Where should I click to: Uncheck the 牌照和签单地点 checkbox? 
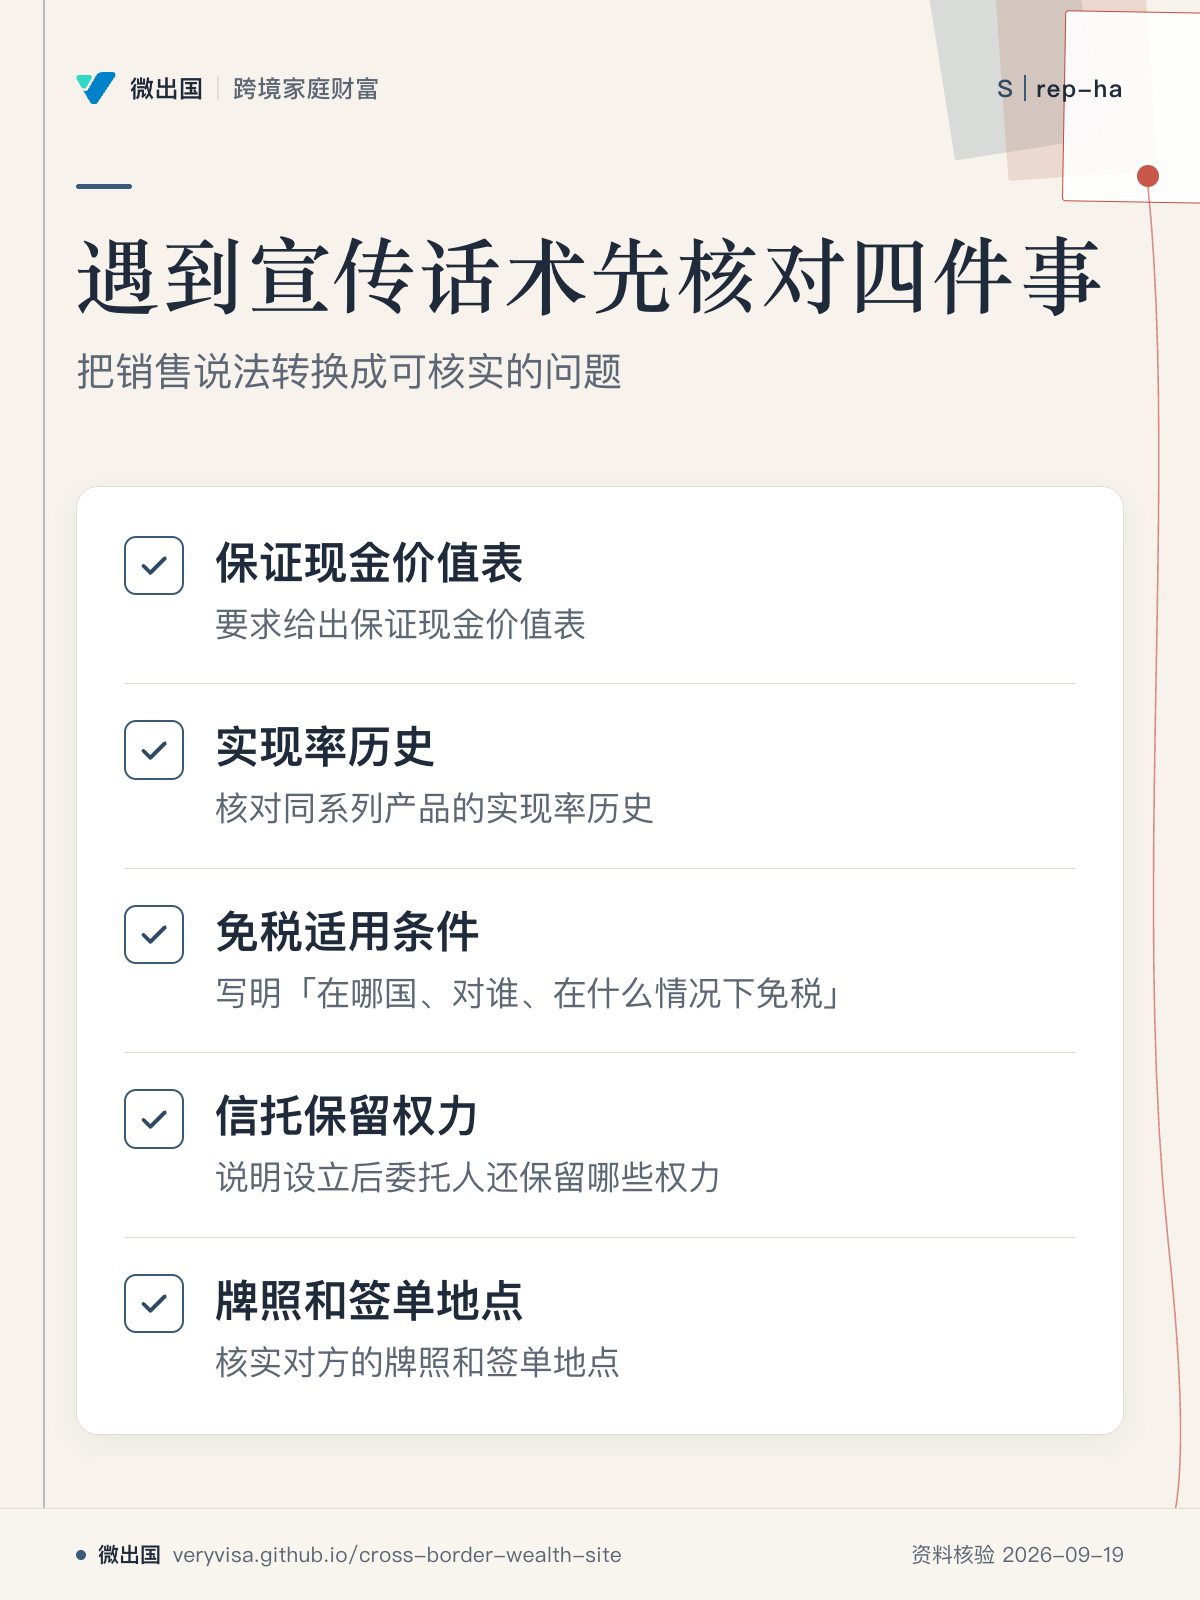[154, 1303]
